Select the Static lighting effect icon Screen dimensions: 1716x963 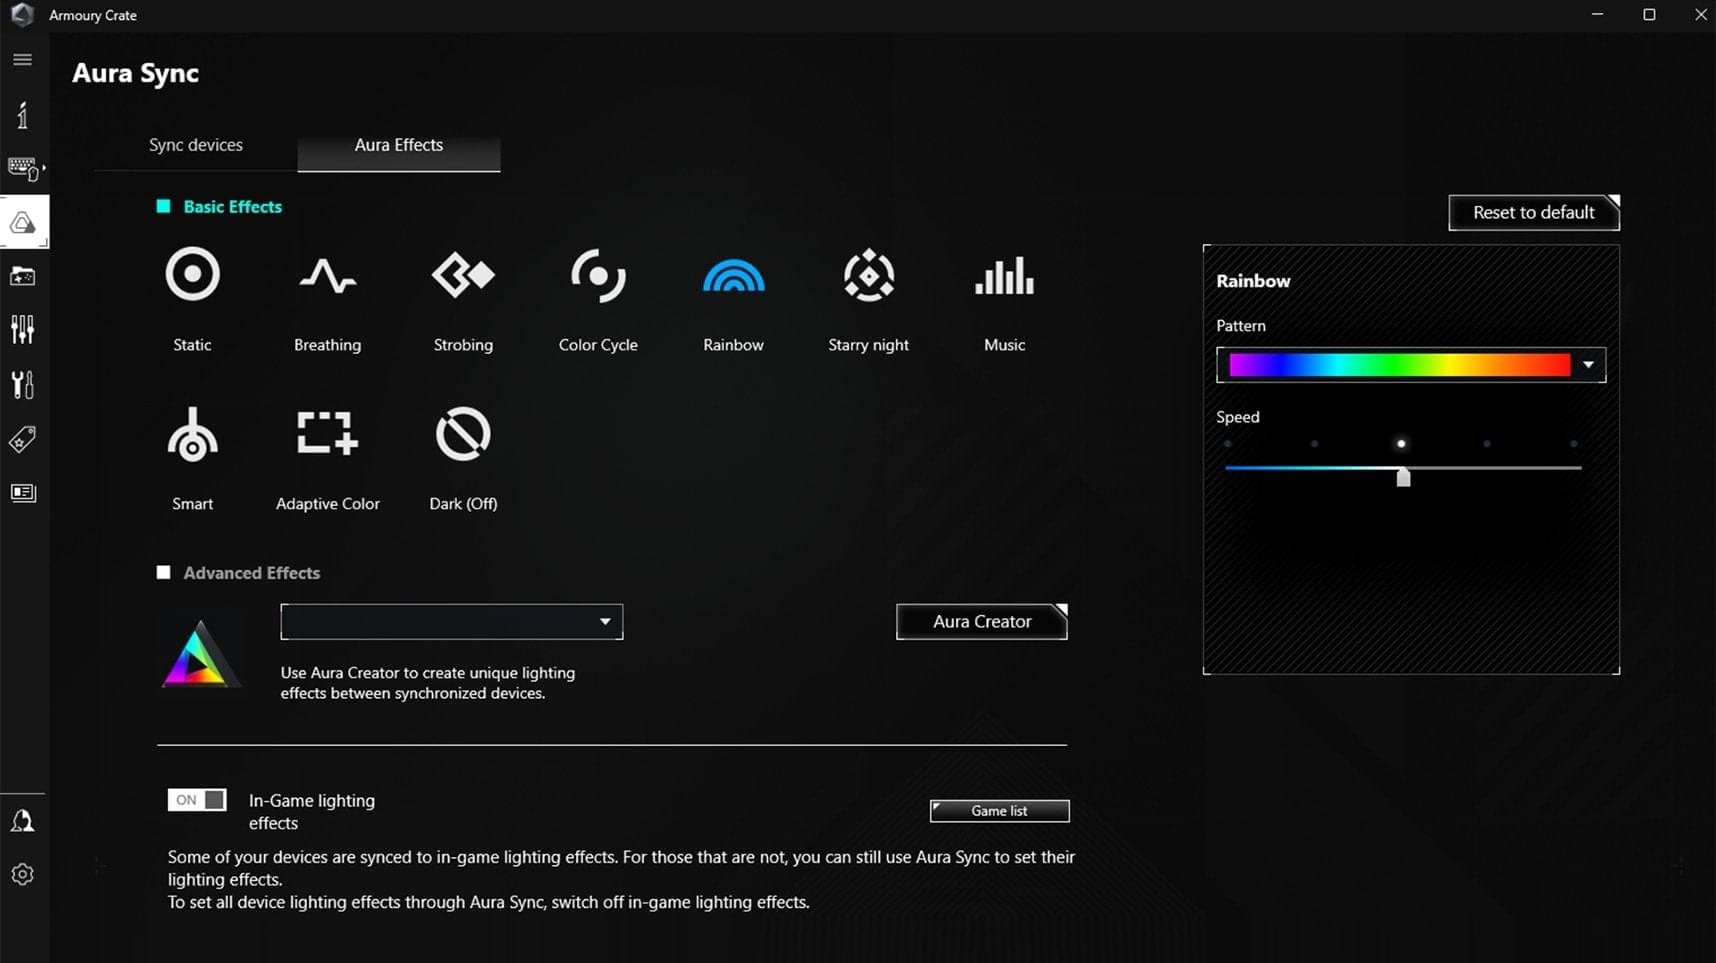(x=192, y=275)
